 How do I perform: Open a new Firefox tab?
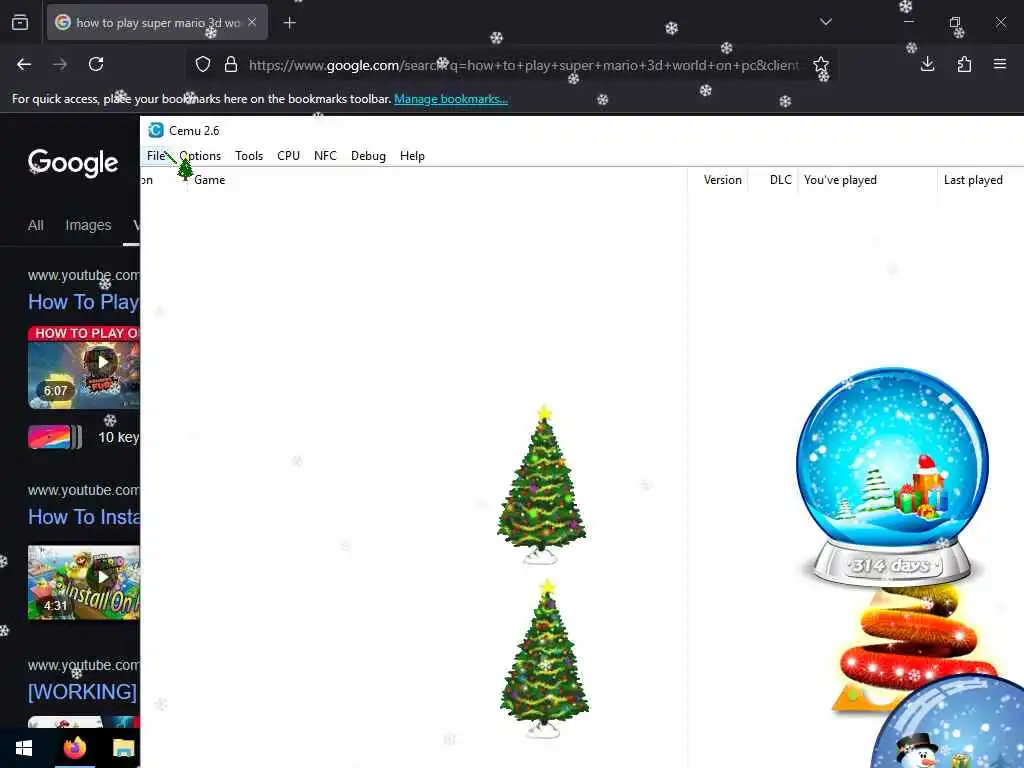click(x=290, y=23)
